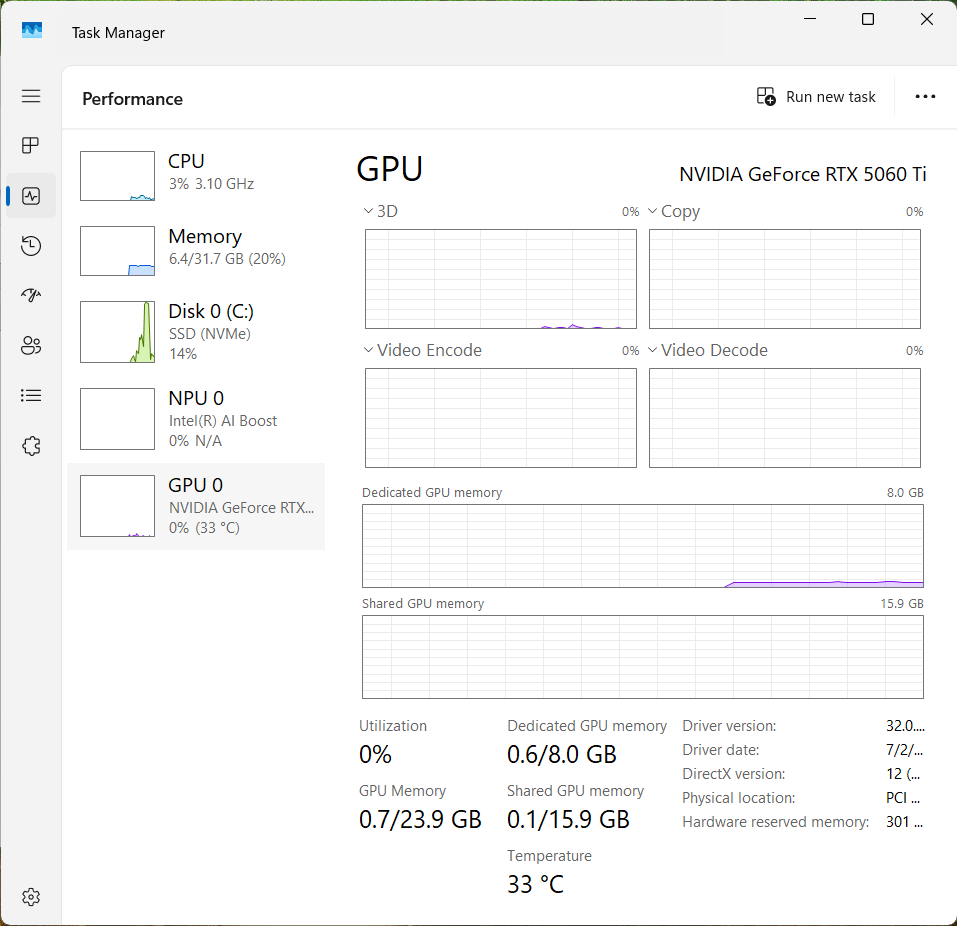Image resolution: width=957 pixels, height=926 pixels.
Task: Click the '0.1/15.9 GB' shared memory value
Action: 568,819
